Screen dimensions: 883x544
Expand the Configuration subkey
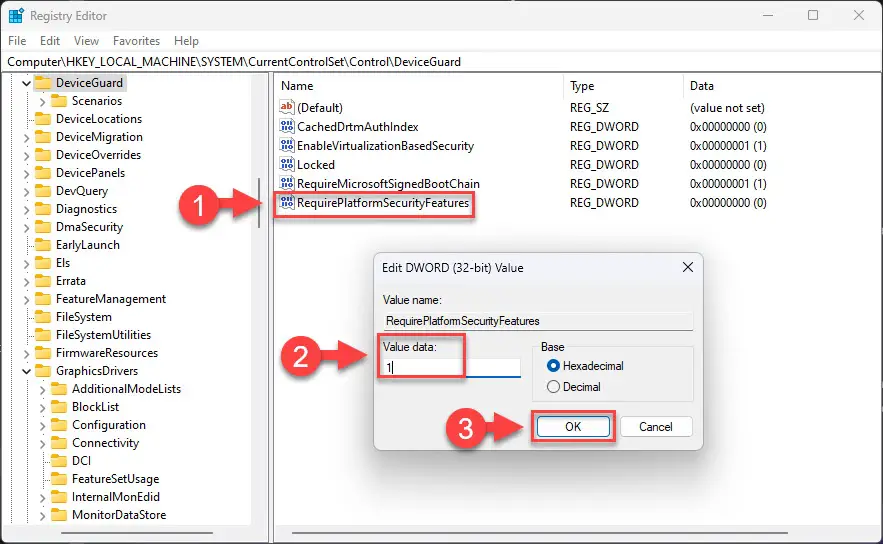click(x=42, y=426)
